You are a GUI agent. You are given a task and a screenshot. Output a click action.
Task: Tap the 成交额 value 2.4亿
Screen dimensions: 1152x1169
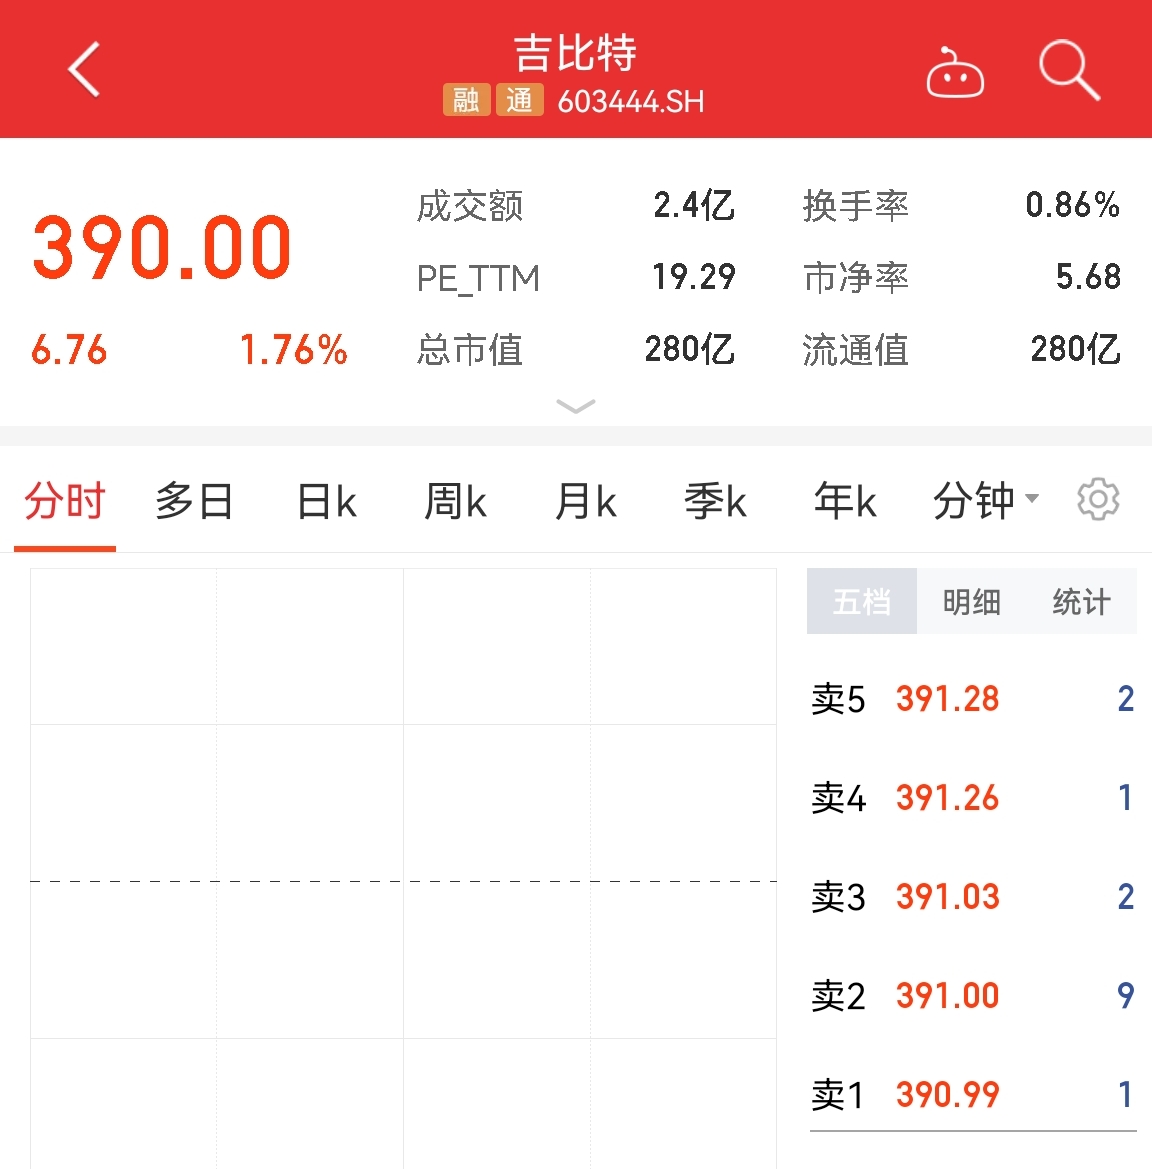(x=693, y=205)
